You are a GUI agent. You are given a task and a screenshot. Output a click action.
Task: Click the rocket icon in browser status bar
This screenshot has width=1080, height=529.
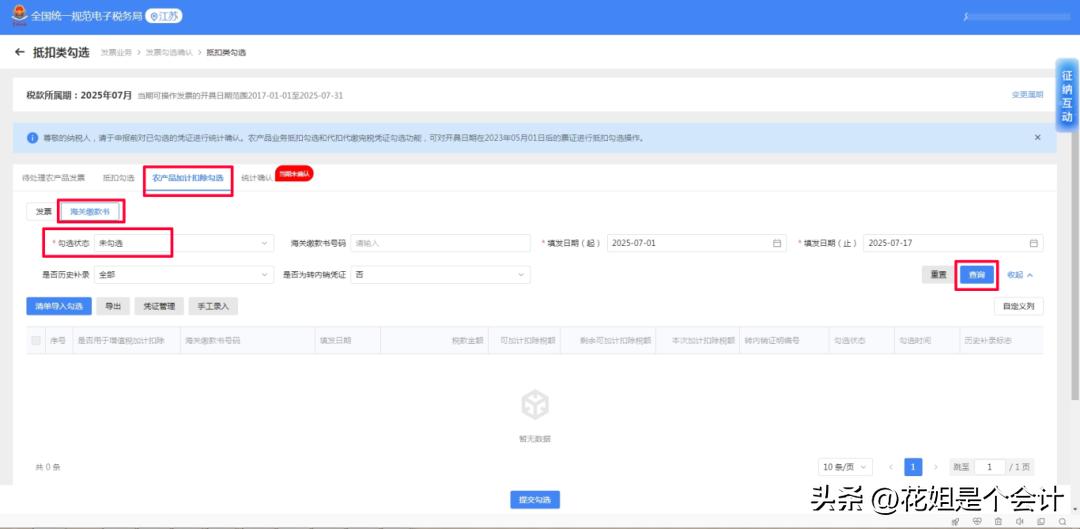pyautogui.click(x=955, y=522)
